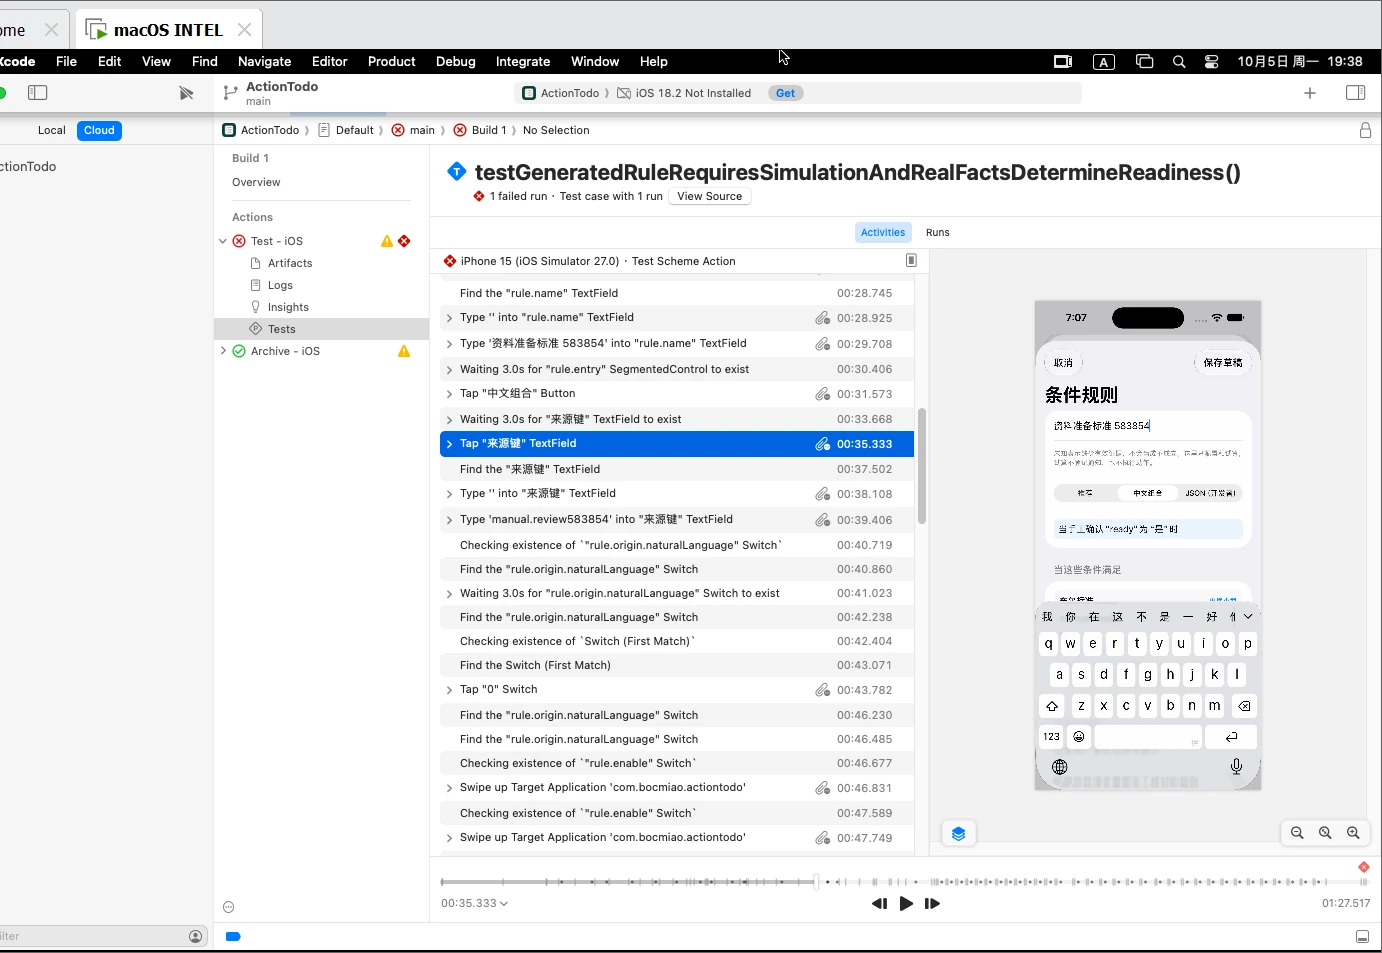Collapse the Test - iOS action
Screen dimensions: 1382x953
[223, 241]
